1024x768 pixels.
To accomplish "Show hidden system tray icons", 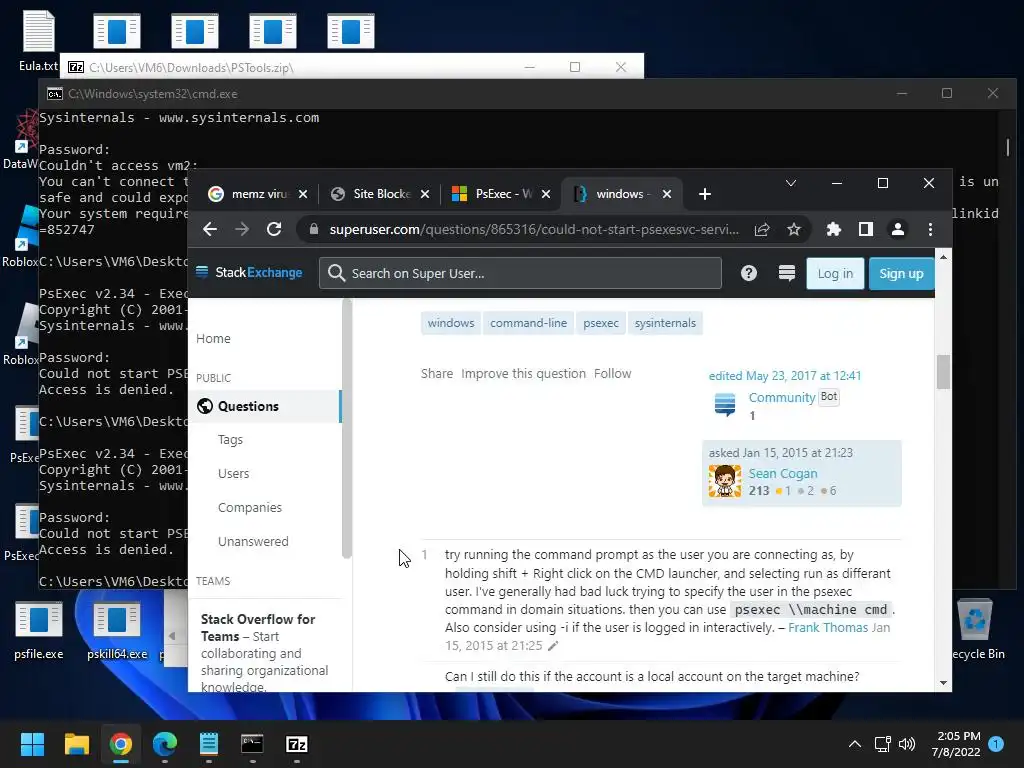I will pyautogui.click(x=854, y=744).
